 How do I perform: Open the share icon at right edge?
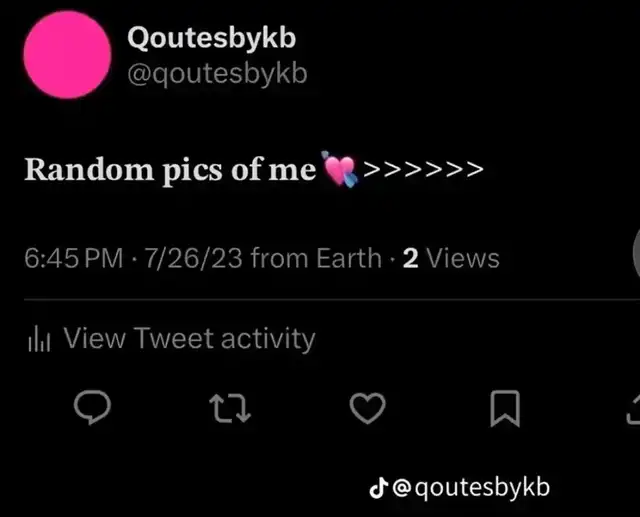[633, 410]
